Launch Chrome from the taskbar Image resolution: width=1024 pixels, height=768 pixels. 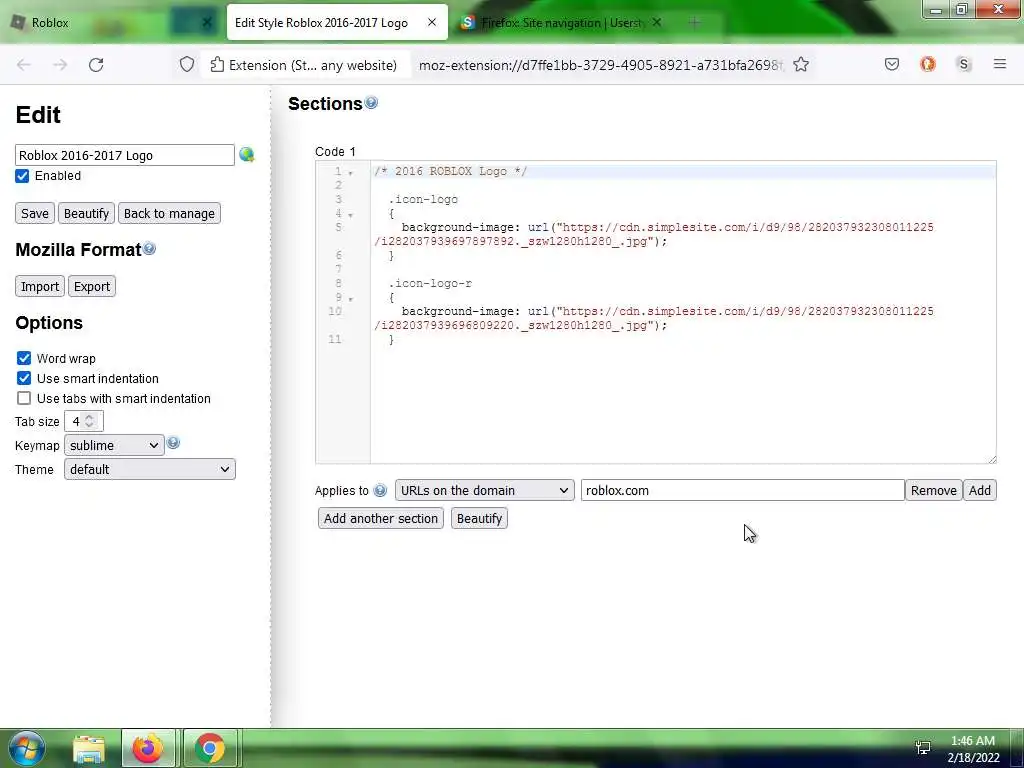click(209, 748)
